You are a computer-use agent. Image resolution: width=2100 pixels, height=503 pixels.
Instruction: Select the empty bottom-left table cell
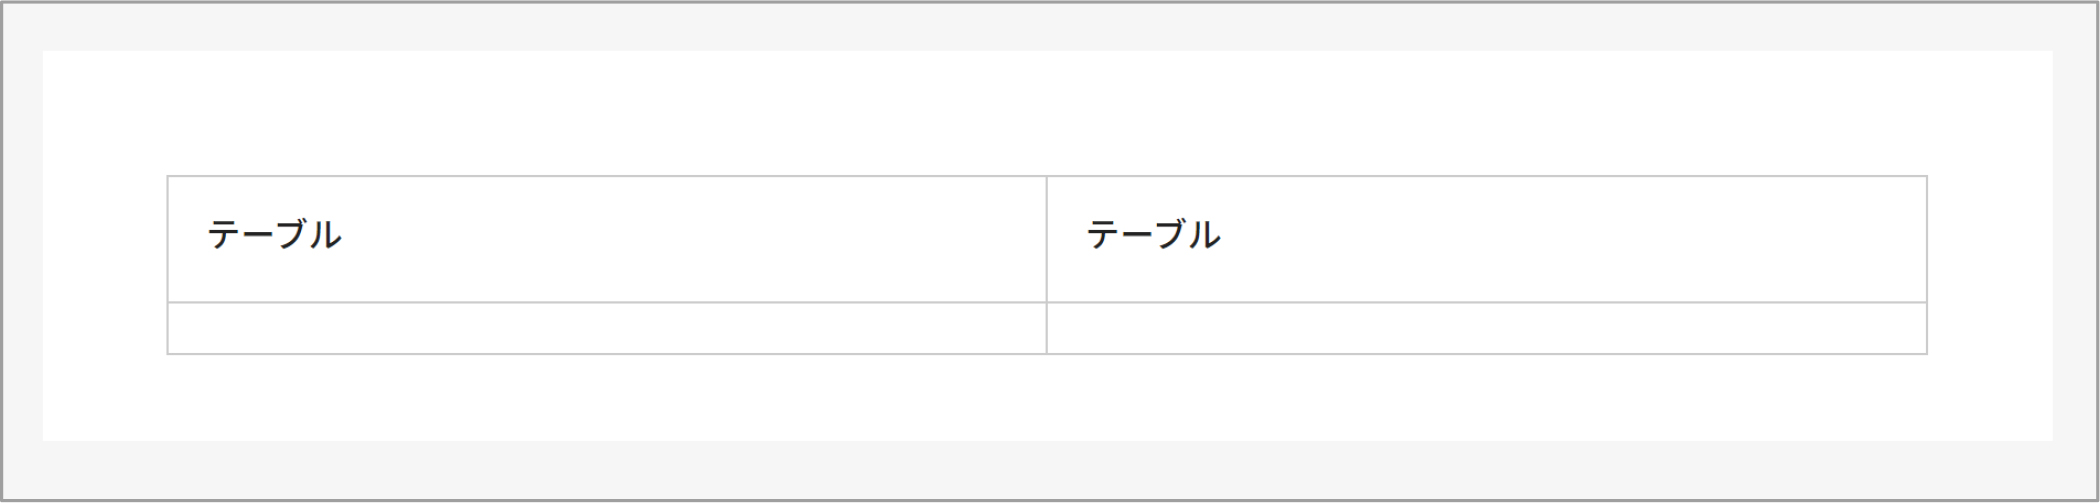tap(607, 328)
